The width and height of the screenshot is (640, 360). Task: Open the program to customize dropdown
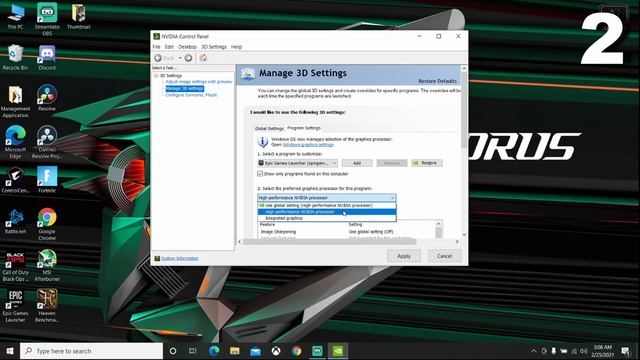(x=298, y=163)
